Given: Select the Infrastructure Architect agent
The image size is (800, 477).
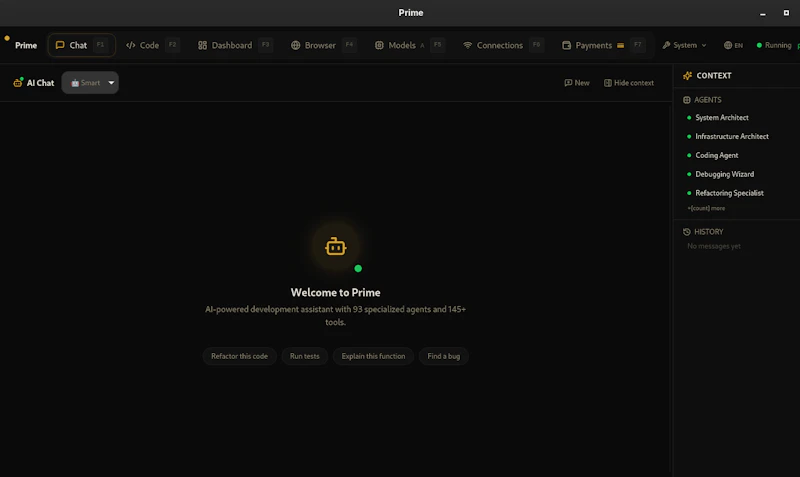Looking at the screenshot, I should click(x=732, y=136).
